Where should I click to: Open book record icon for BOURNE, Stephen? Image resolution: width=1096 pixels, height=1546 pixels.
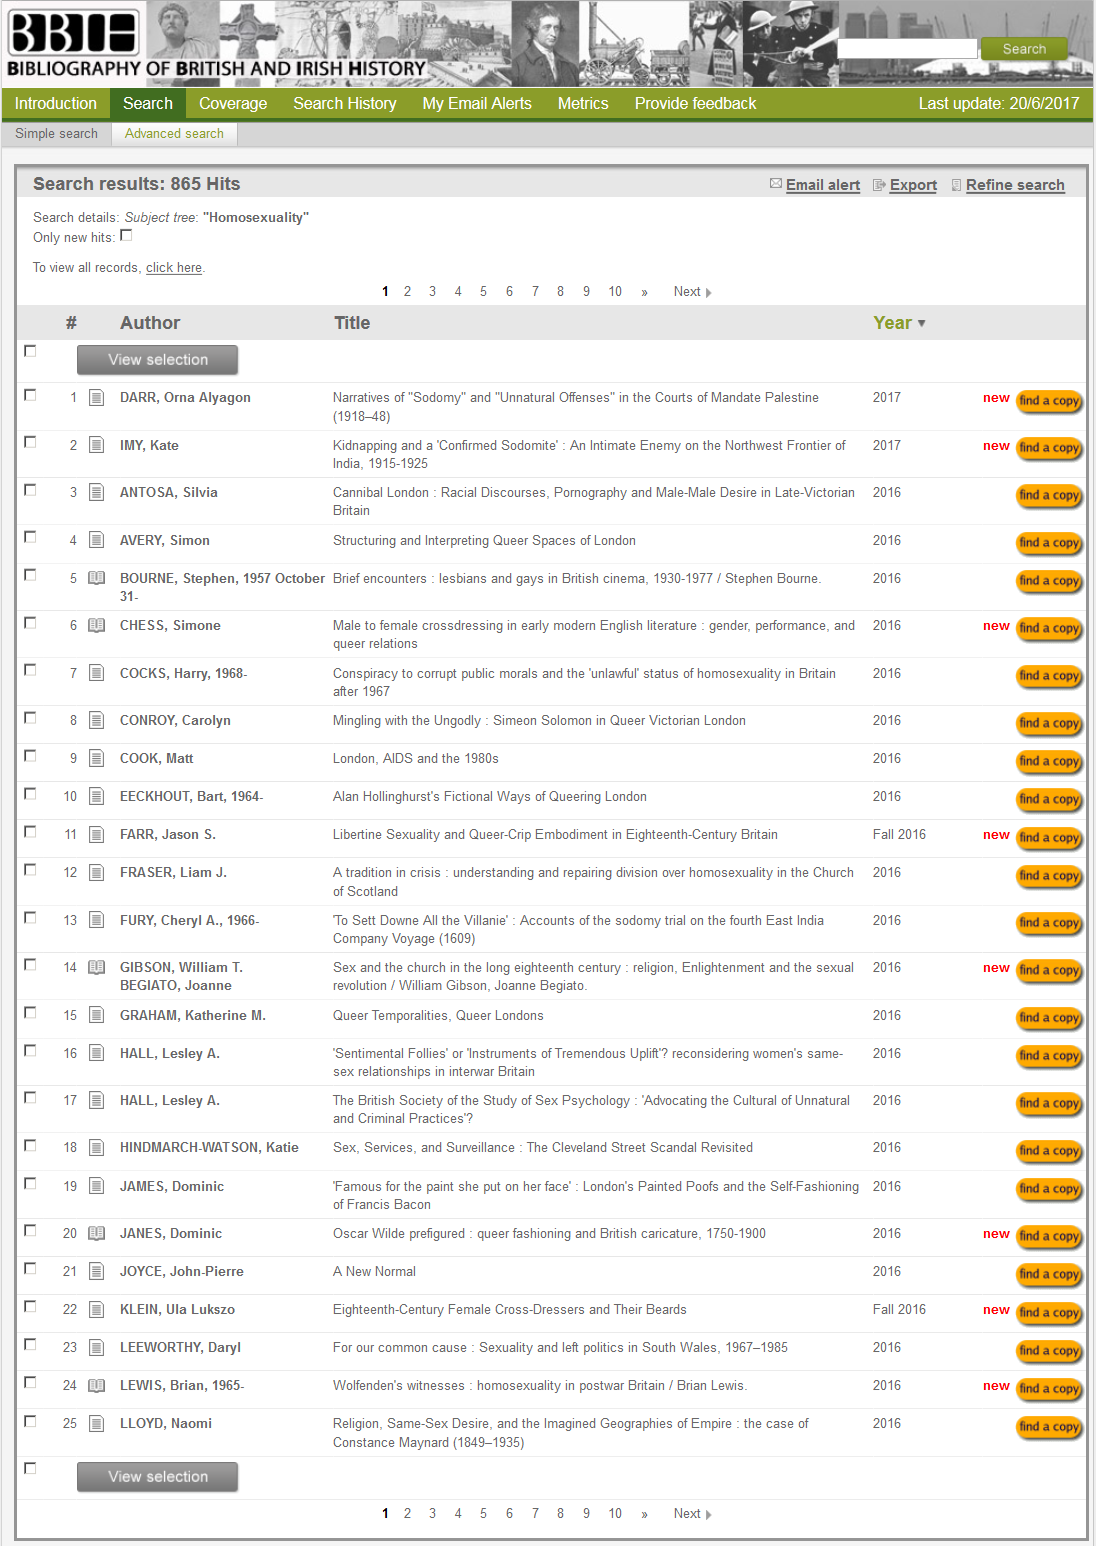click(x=97, y=578)
